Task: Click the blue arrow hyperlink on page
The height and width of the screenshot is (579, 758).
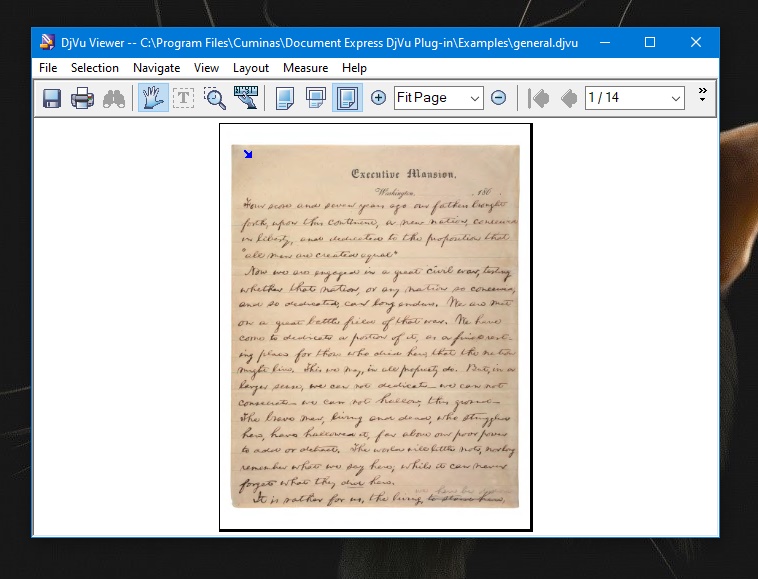Action: pos(248,154)
